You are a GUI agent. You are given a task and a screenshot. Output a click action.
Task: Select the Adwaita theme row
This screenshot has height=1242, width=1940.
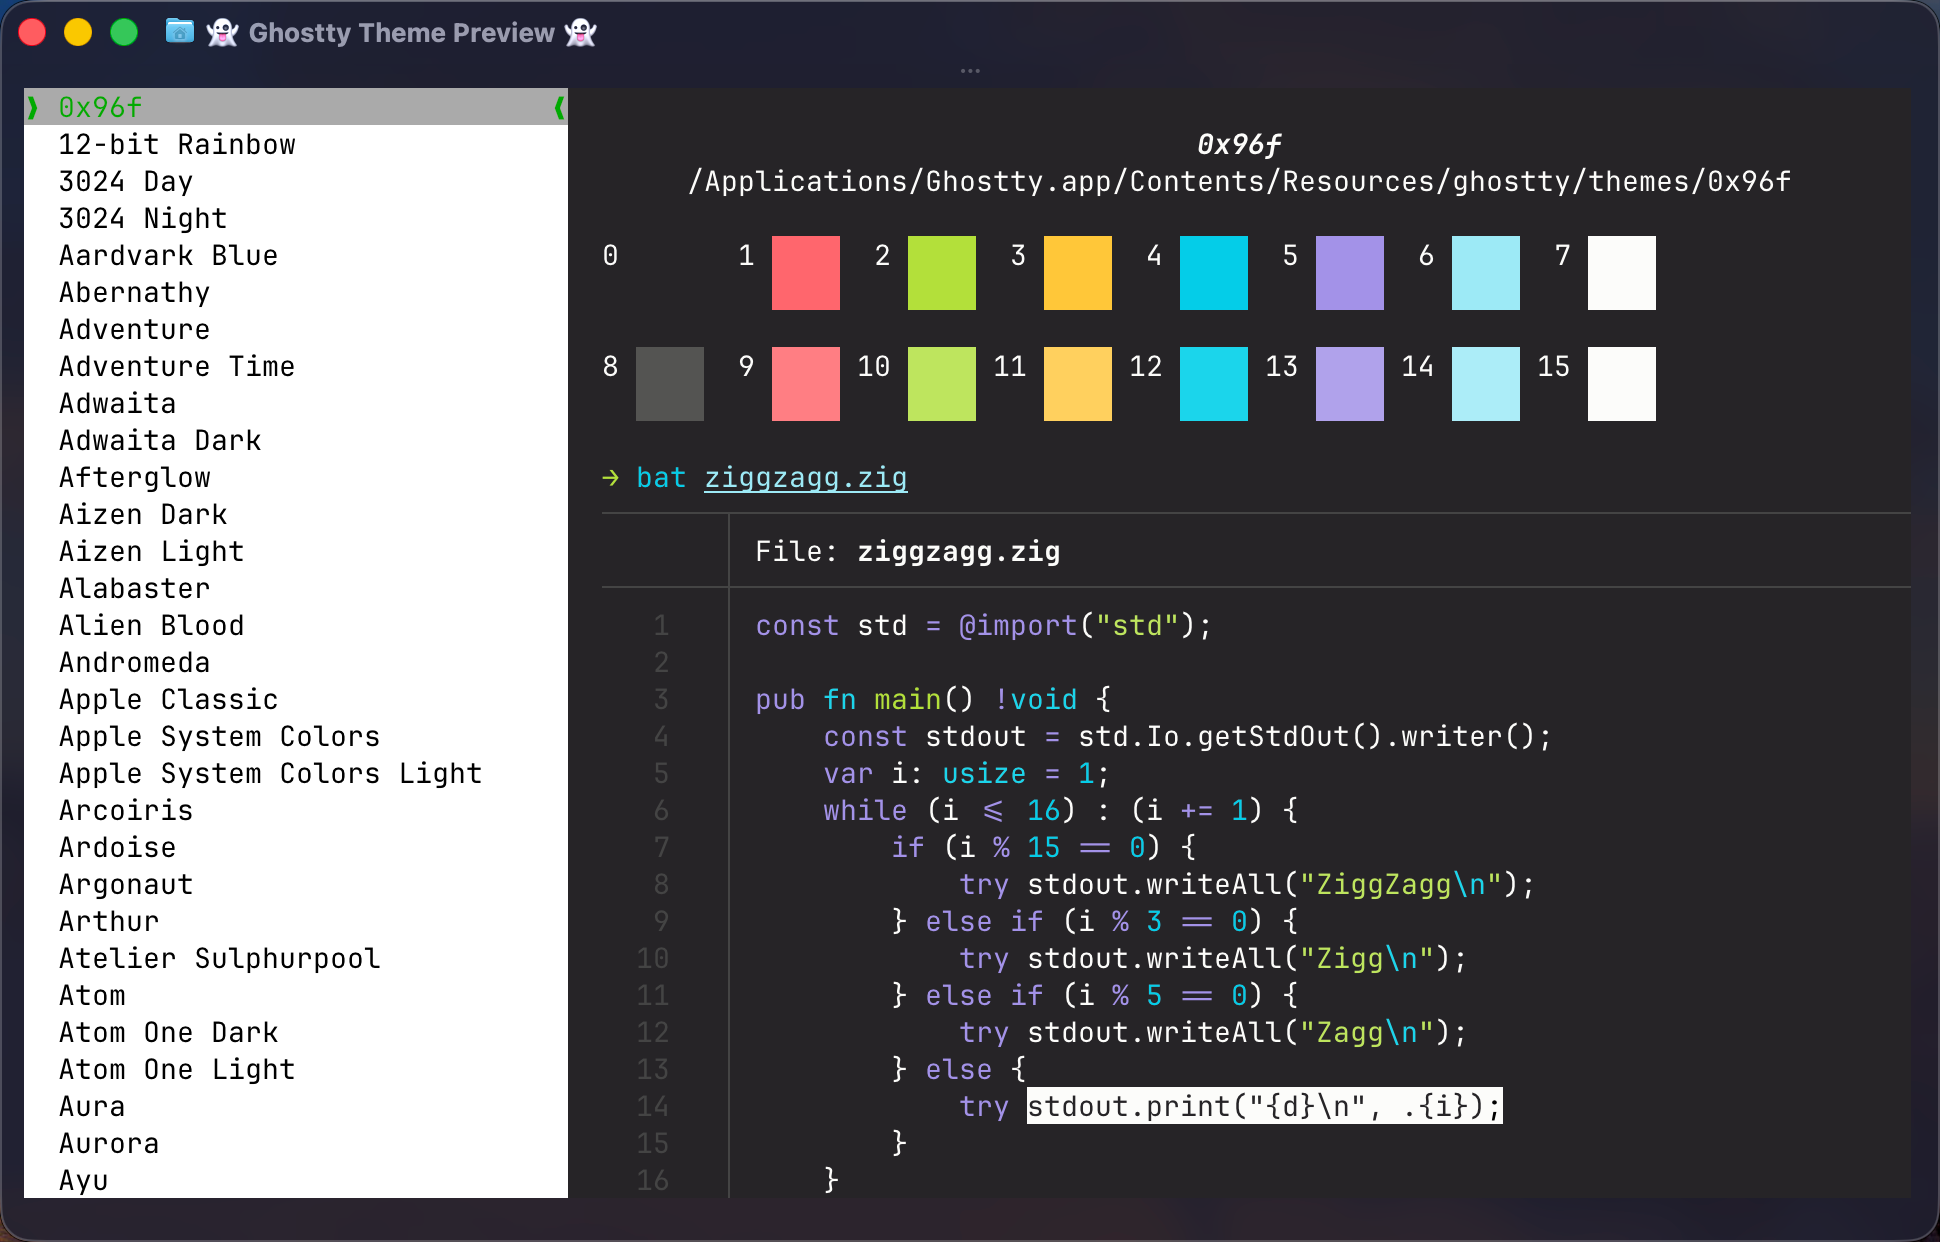tap(296, 403)
